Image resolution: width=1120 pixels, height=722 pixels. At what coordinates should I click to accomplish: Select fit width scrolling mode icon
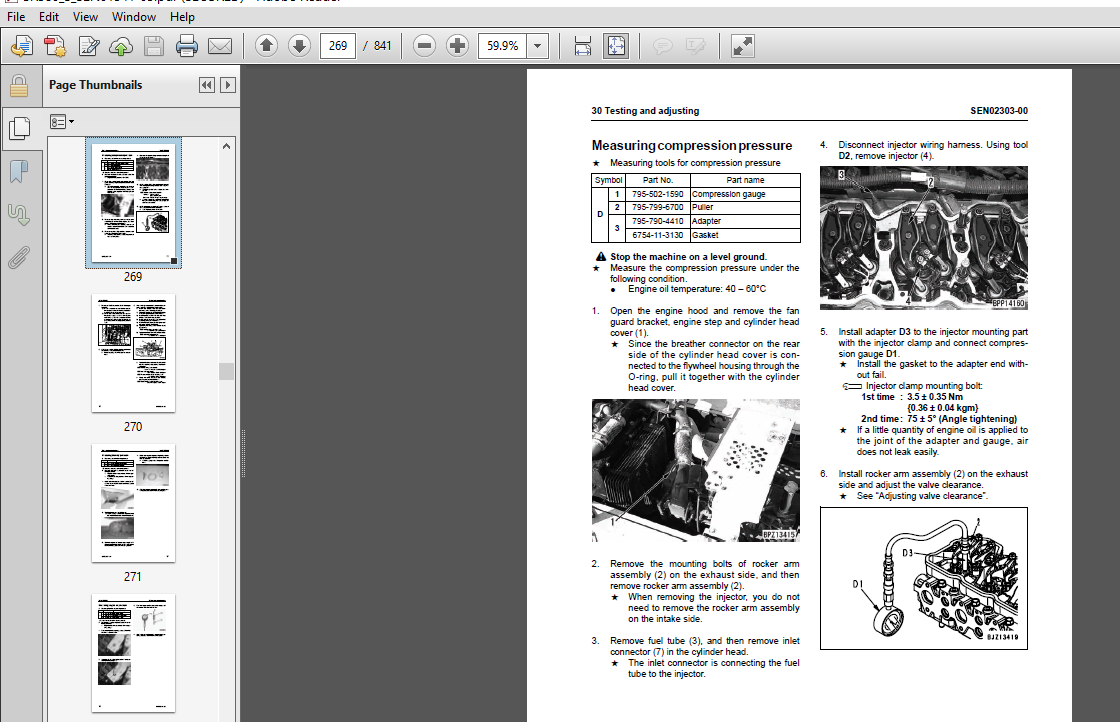pos(583,46)
